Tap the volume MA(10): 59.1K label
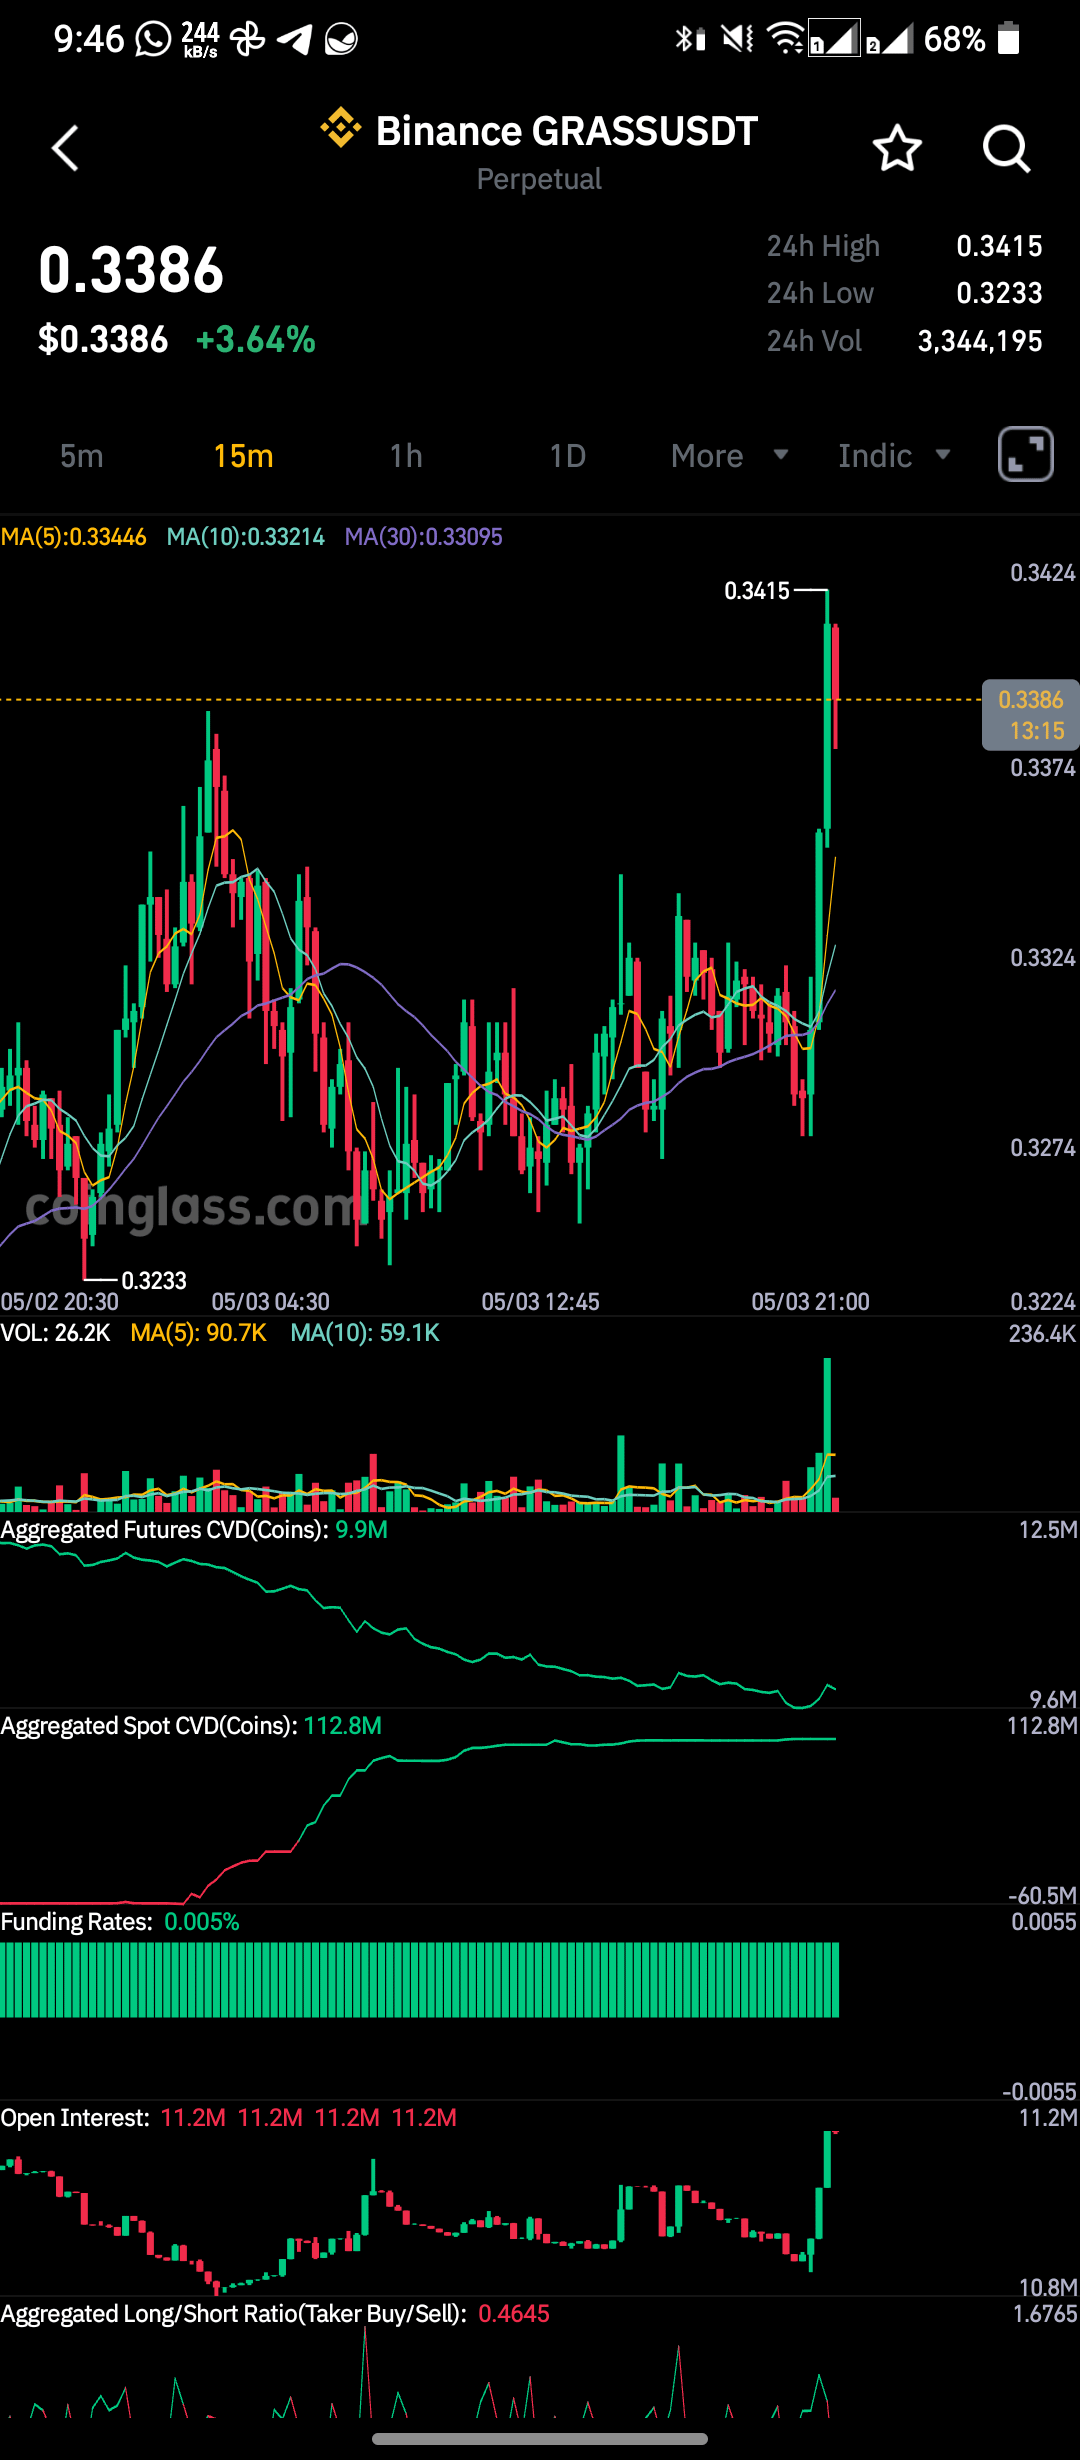This screenshot has width=1080, height=2460. click(x=365, y=1333)
